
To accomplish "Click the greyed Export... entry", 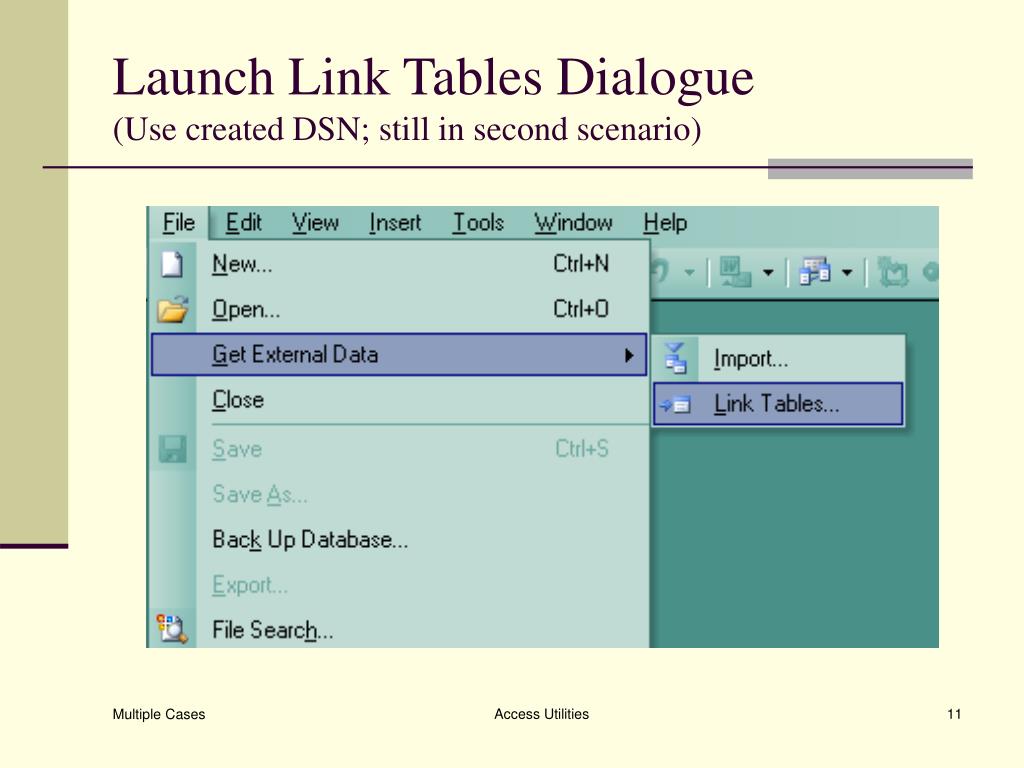I will pyautogui.click(x=399, y=585).
